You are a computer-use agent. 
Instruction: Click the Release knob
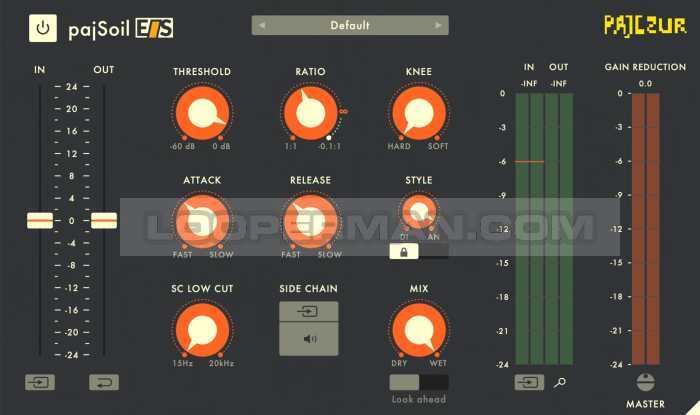(x=311, y=222)
